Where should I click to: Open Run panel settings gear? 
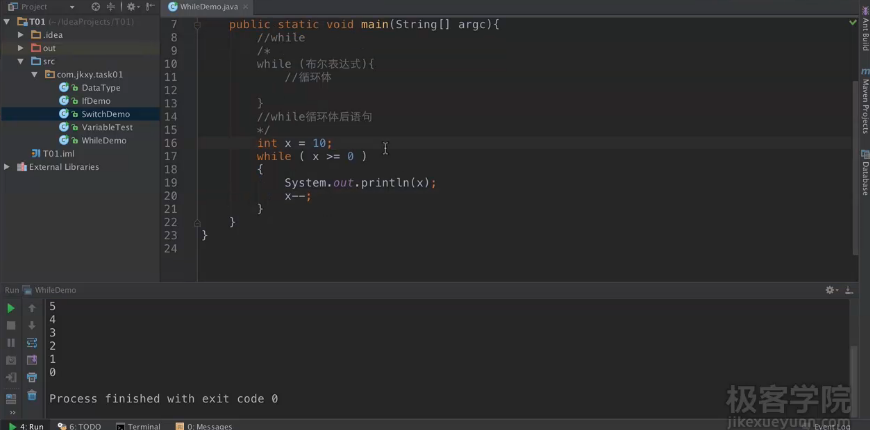pos(831,290)
